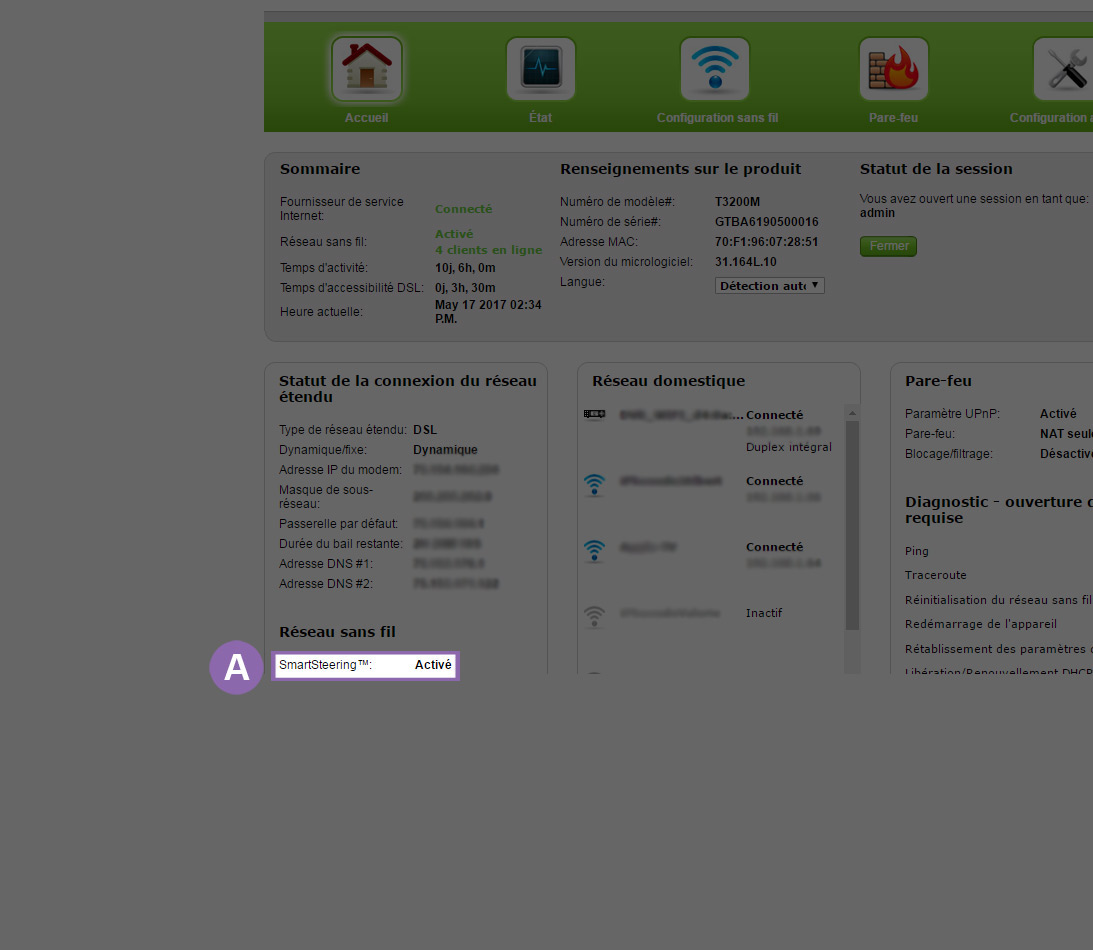
Task: Open the Pare-feu firewall icon
Action: pos(894,69)
